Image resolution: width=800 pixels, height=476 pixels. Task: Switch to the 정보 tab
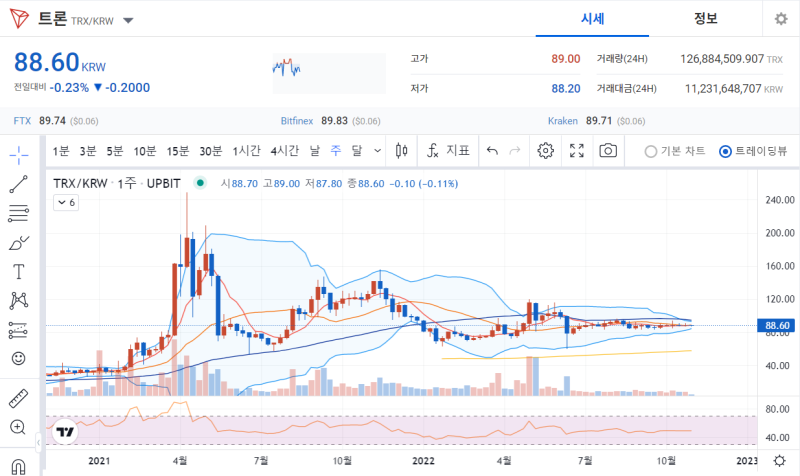pos(706,19)
